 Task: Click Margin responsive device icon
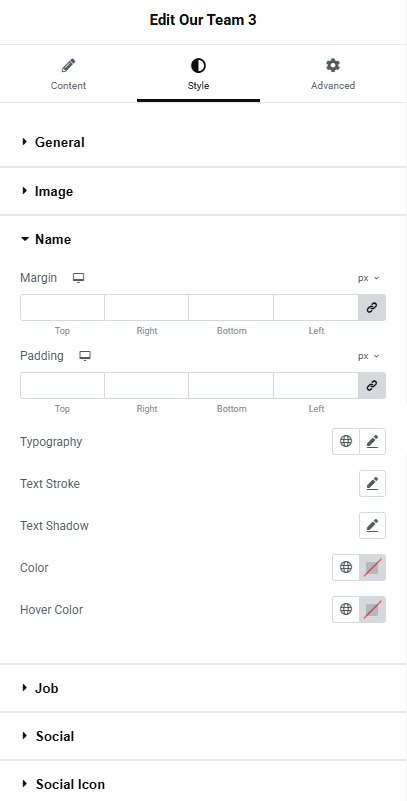tap(78, 278)
